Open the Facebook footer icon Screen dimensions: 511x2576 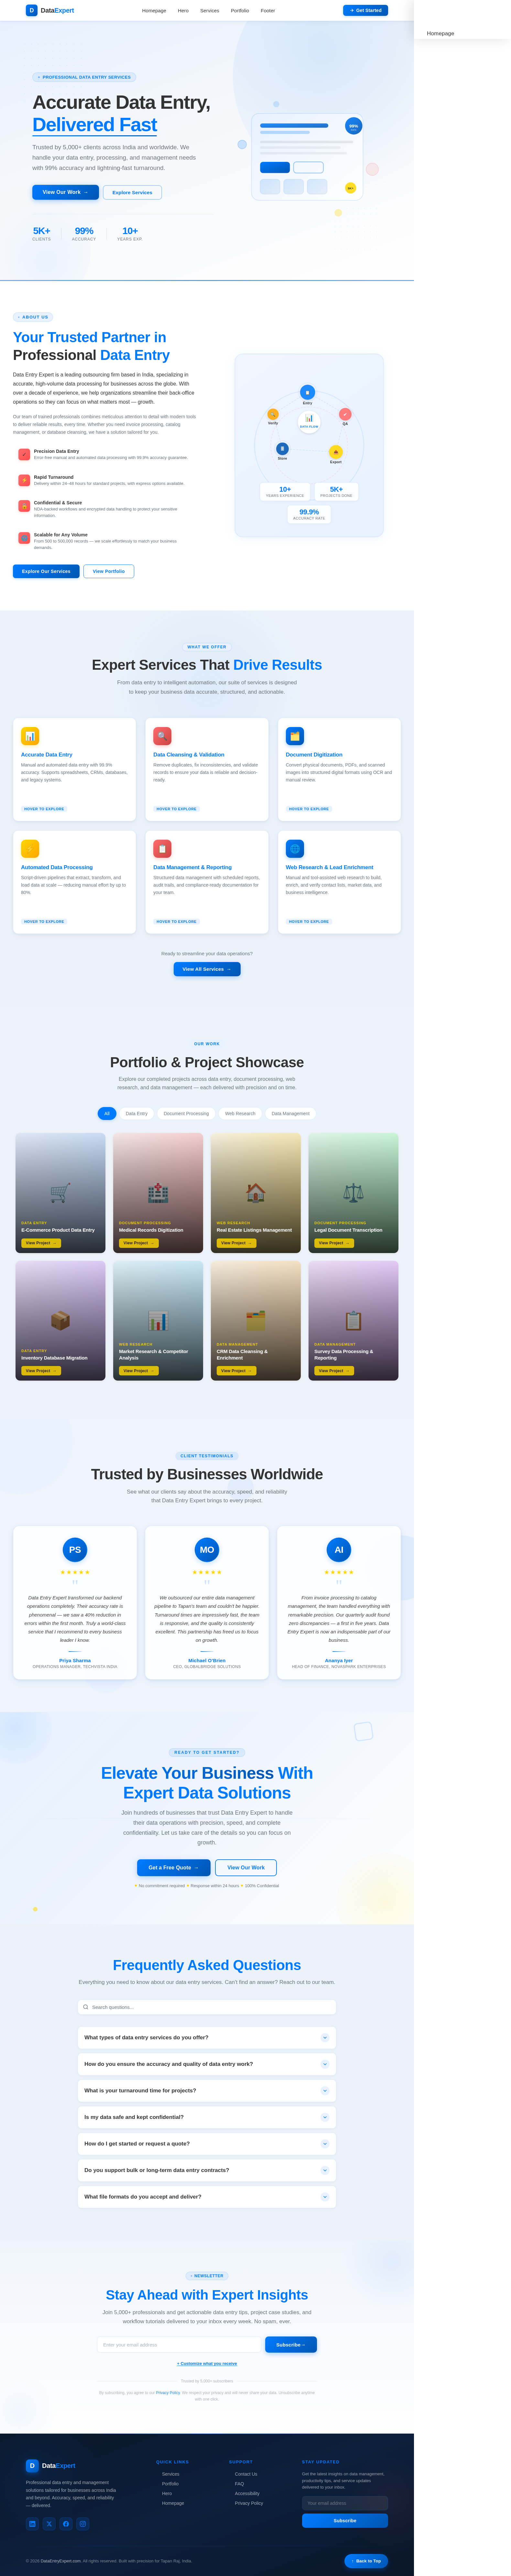[x=66, y=2524]
